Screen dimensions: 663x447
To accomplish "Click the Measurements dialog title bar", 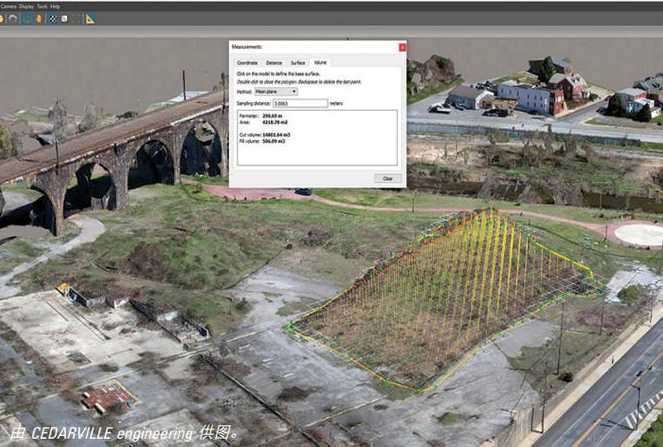I will [x=313, y=47].
